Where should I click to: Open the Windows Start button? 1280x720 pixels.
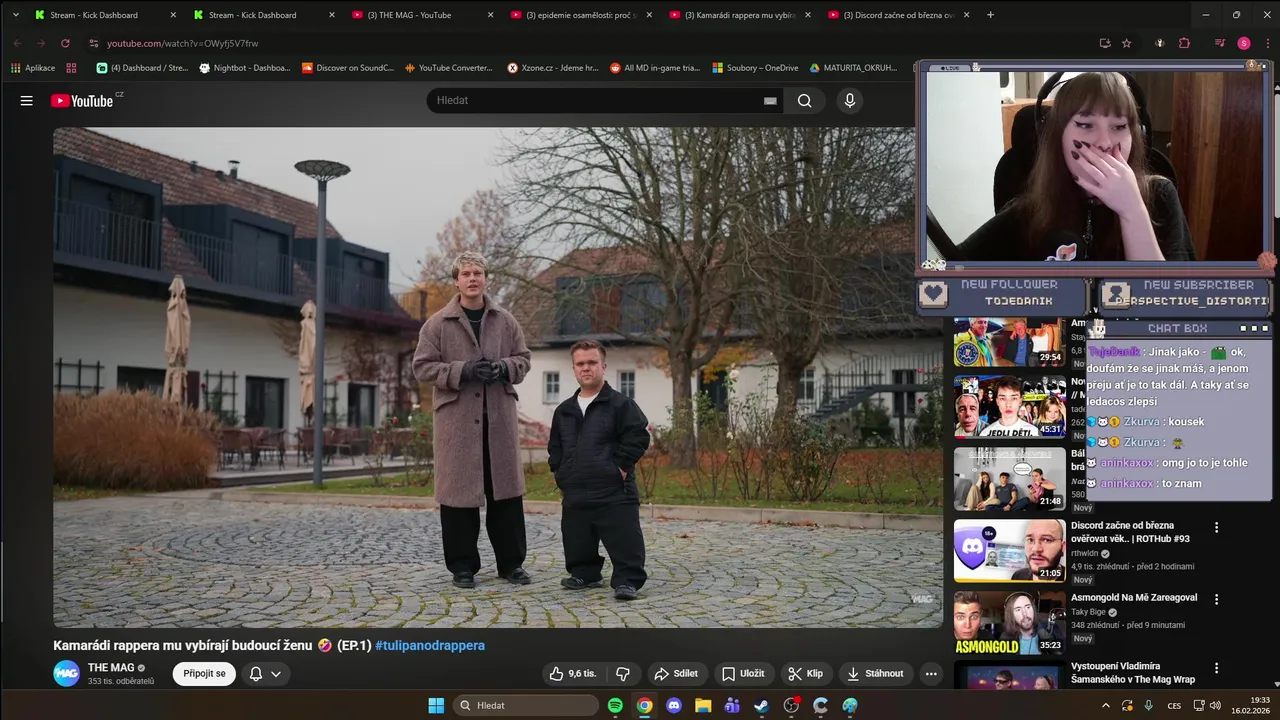[x=436, y=705]
